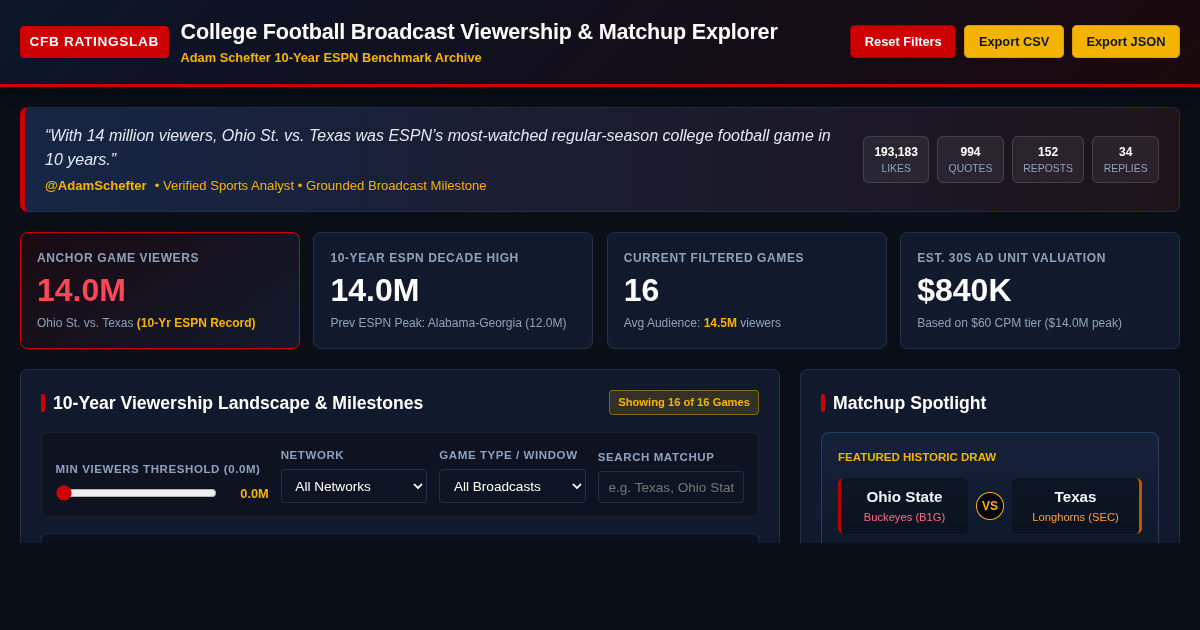The image size is (1200, 630).
Task: Open the @AdamSchefter handle link
Action: coord(96,185)
